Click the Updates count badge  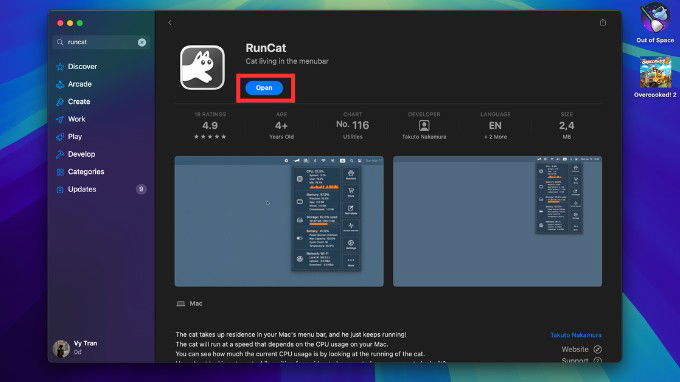coord(141,189)
